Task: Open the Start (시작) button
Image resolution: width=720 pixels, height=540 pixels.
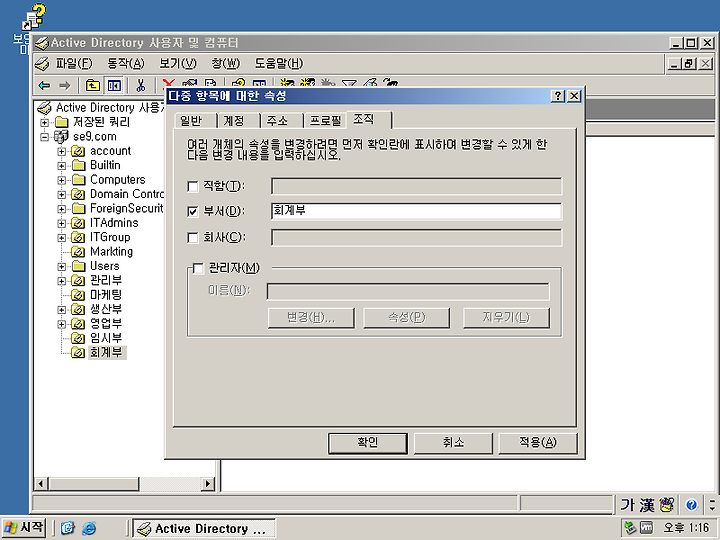Action: click(24, 528)
